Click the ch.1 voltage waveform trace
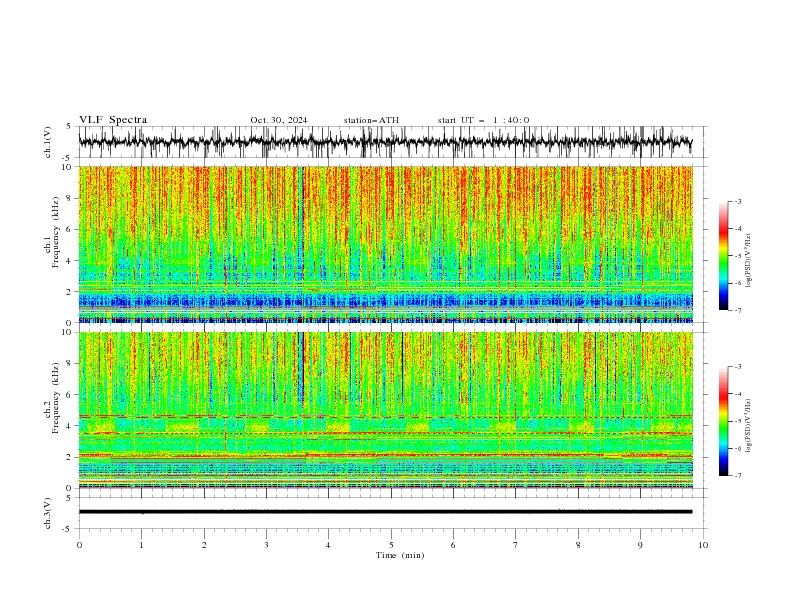 [x=385, y=142]
